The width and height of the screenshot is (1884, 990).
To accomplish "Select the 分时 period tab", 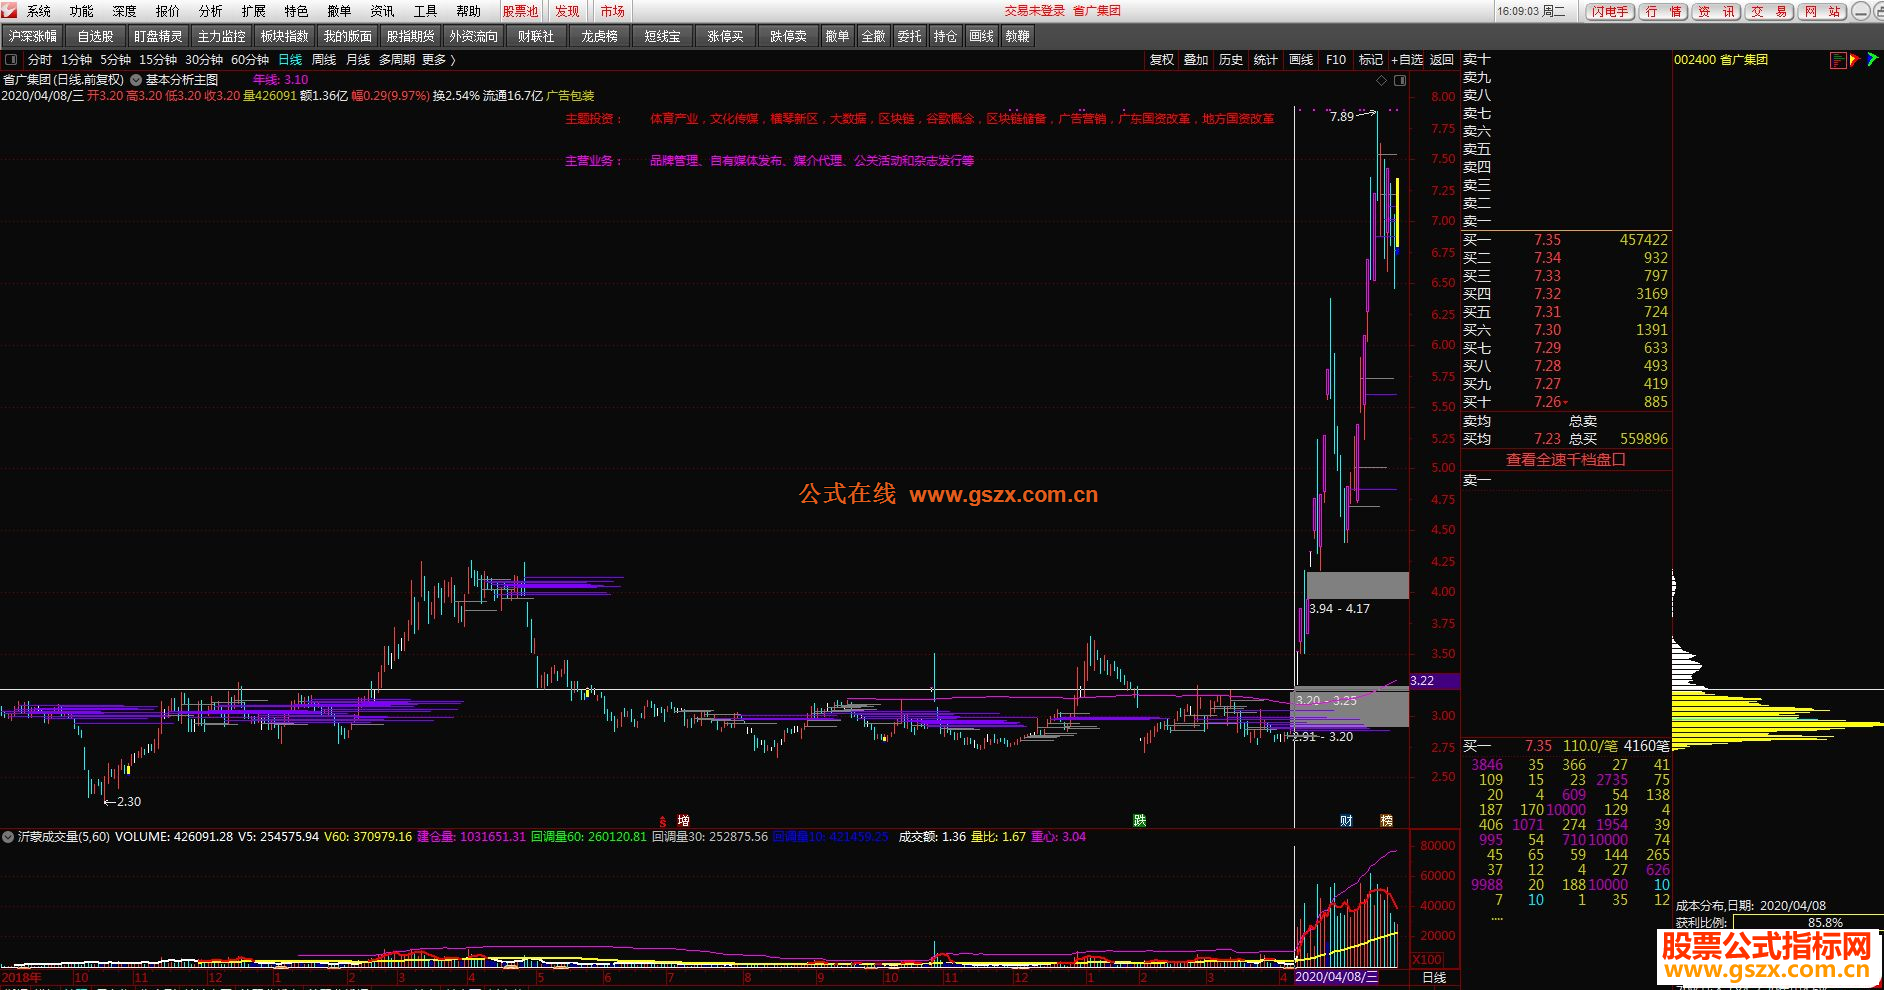I will 40,60.
